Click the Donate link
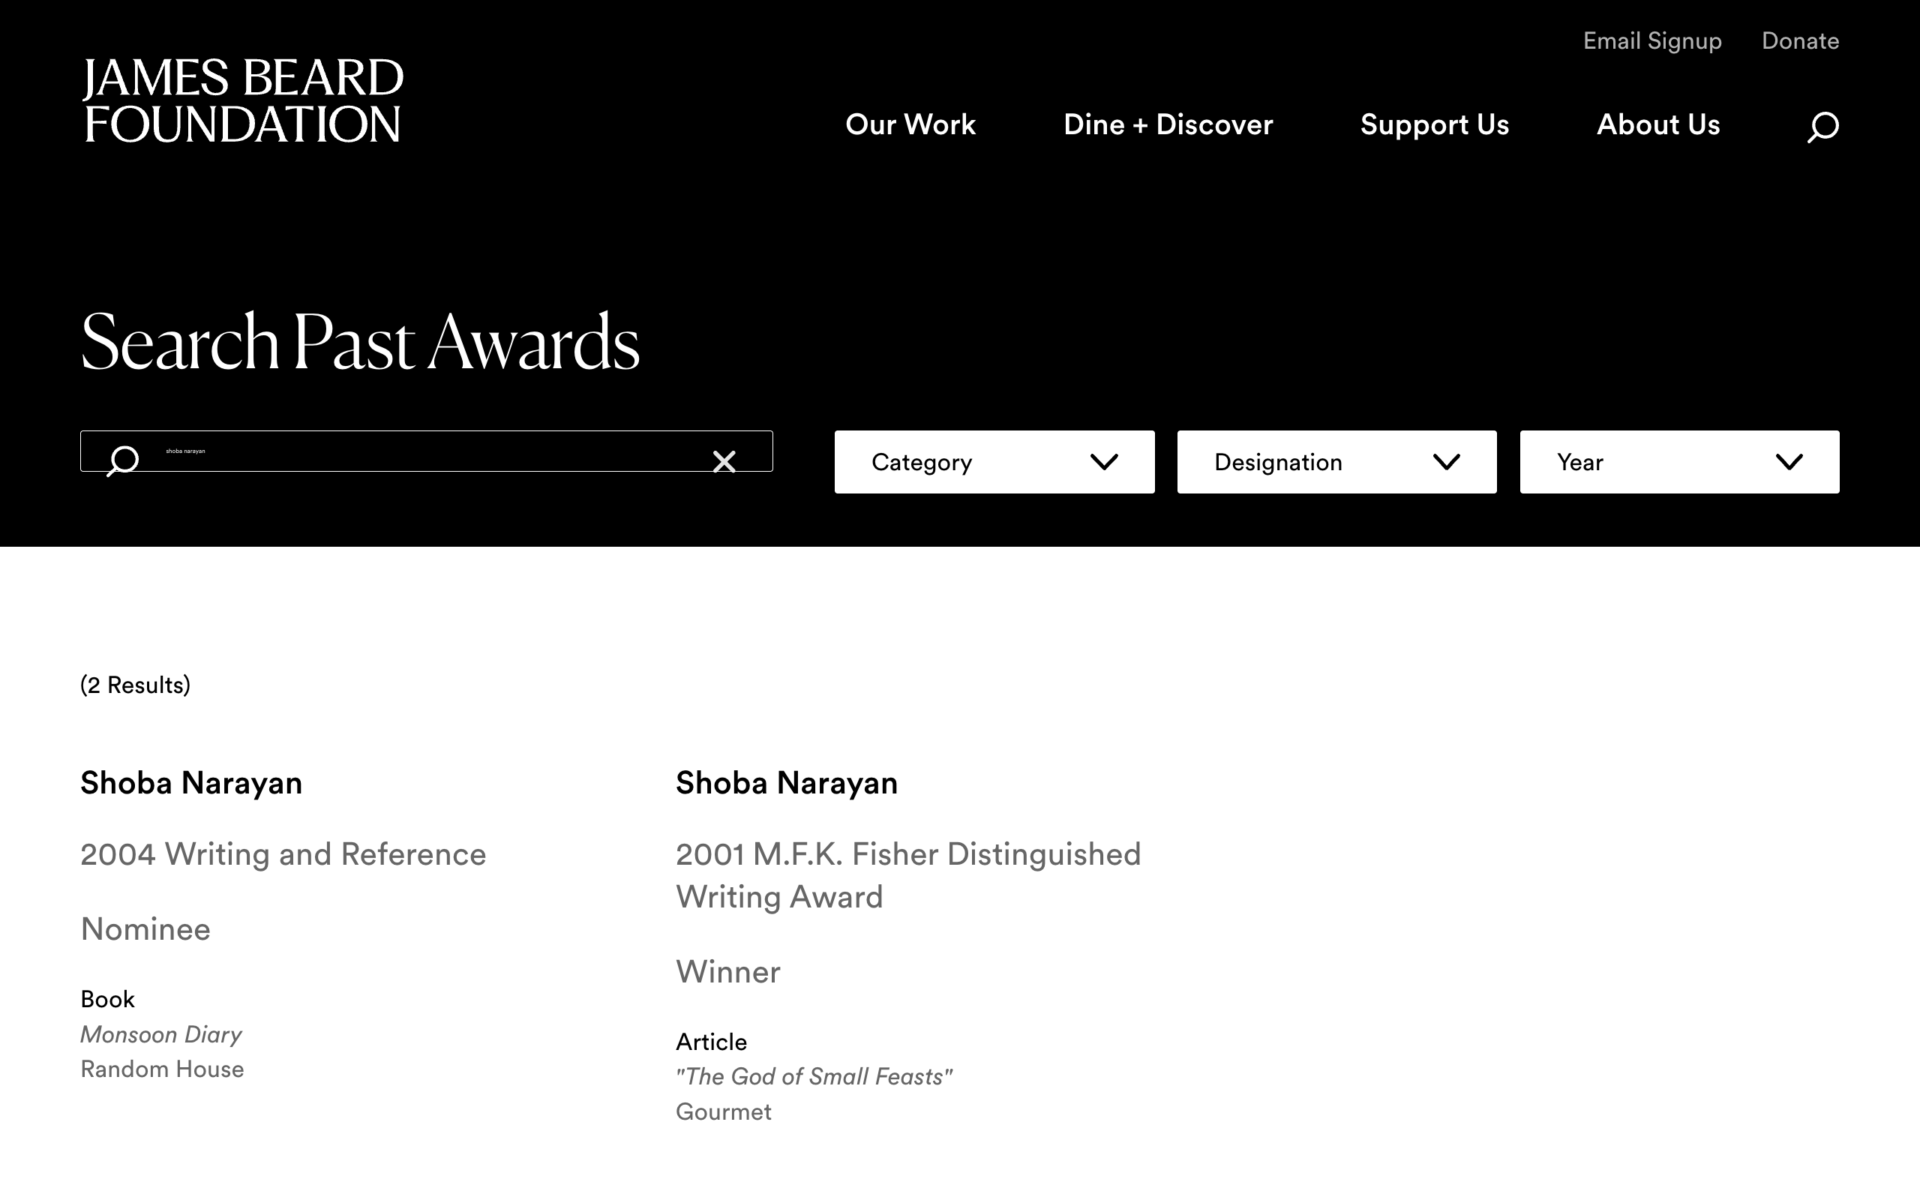The image size is (1920, 1200). [1799, 41]
